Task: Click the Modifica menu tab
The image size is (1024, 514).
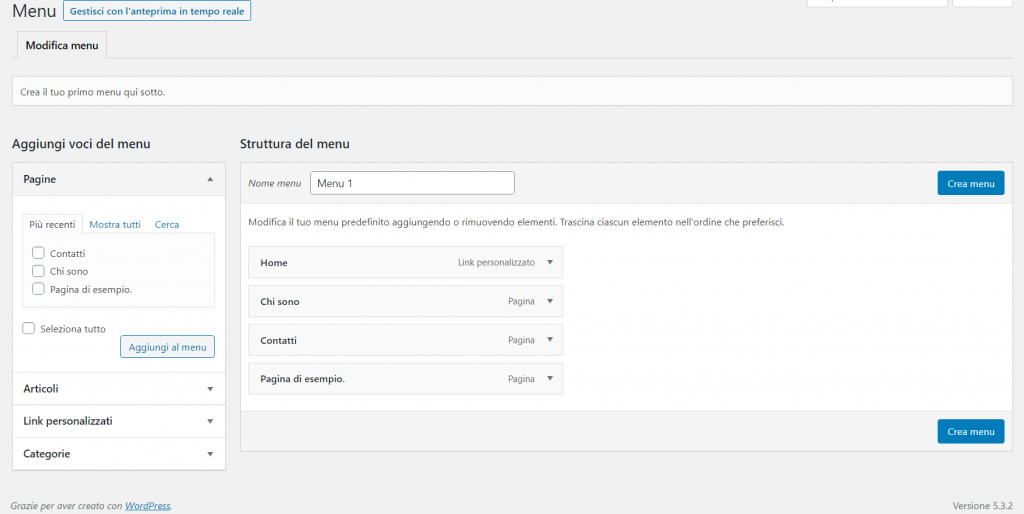Action: point(62,46)
